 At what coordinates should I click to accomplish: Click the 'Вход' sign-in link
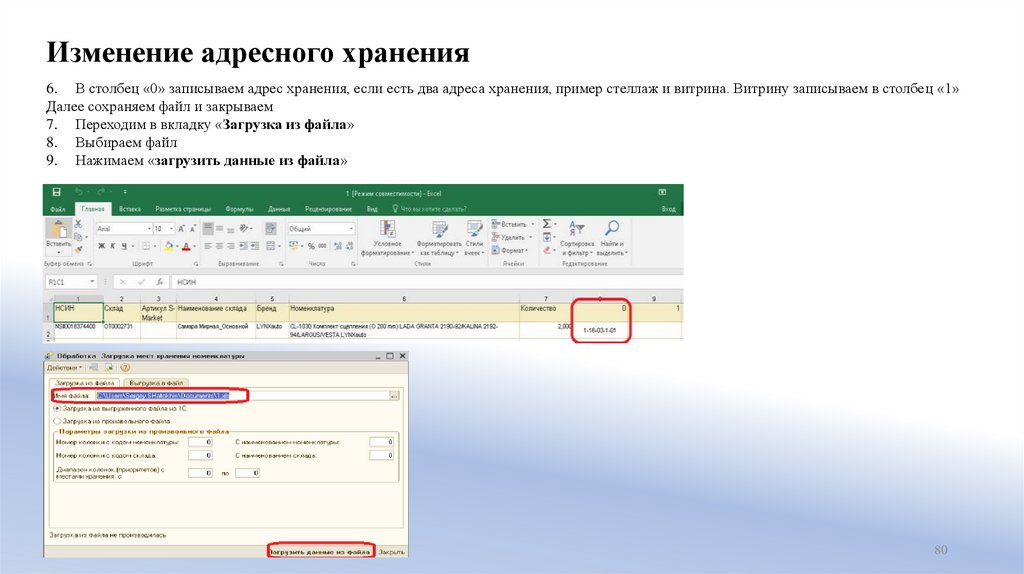[x=669, y=210]
